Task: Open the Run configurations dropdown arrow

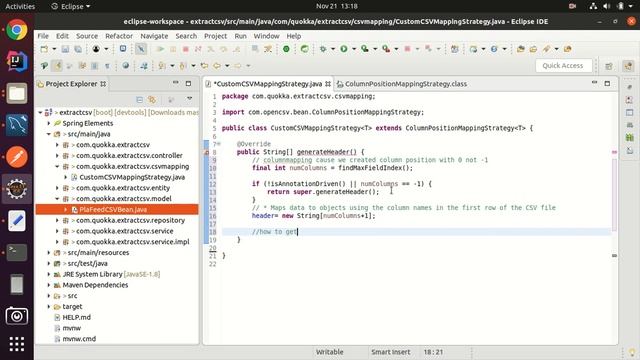Action: (353, 49)
